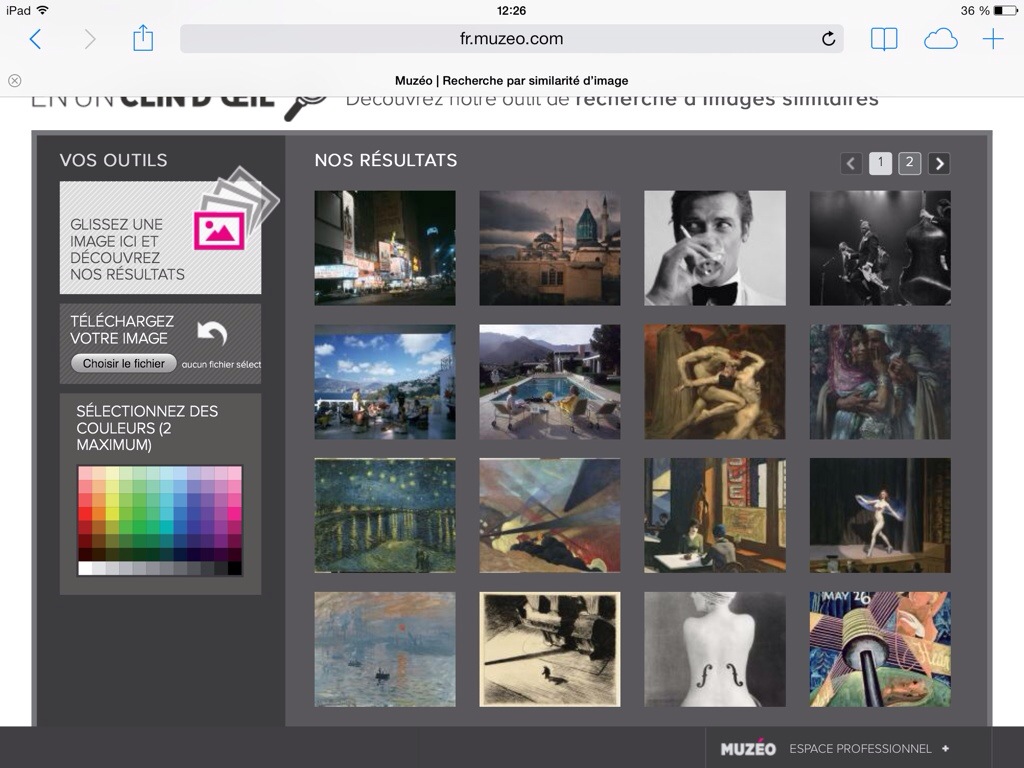Show iCloud tabs
Viewport: 1024px width, 768px height.
pos(940,39)
